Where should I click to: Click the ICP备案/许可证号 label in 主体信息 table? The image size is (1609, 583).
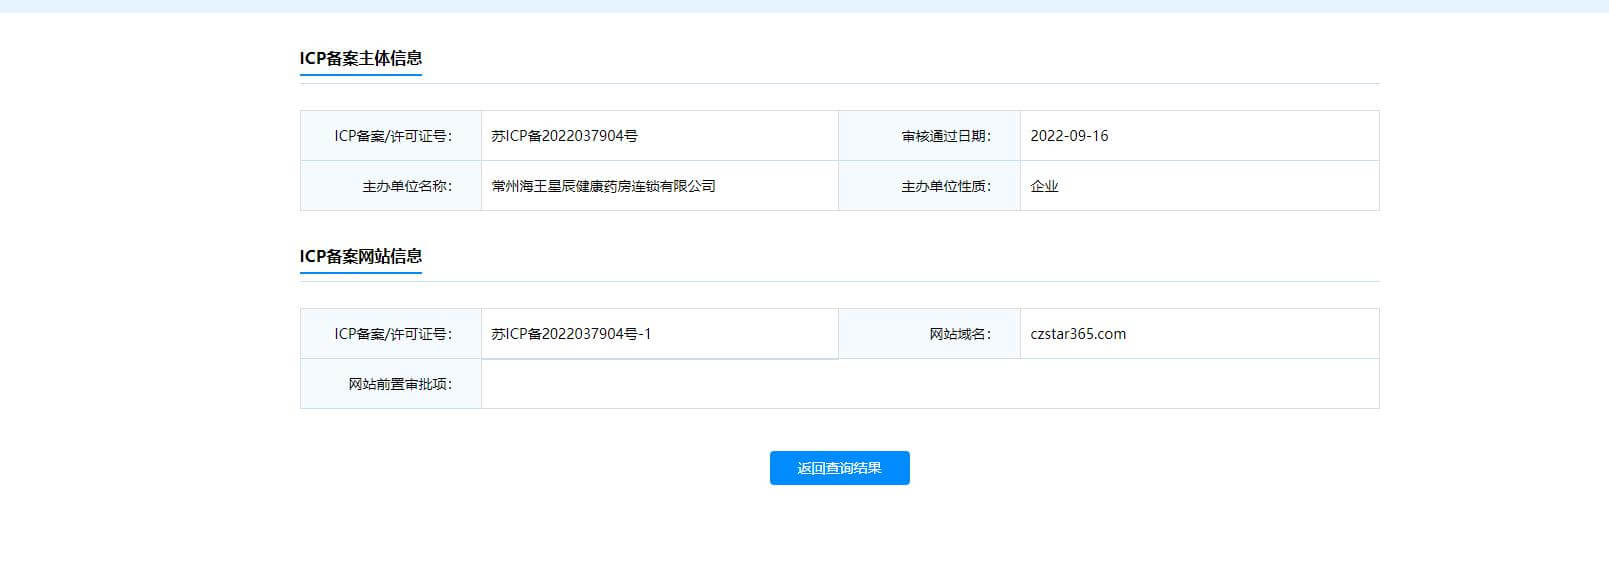click(x=393, y=136)
